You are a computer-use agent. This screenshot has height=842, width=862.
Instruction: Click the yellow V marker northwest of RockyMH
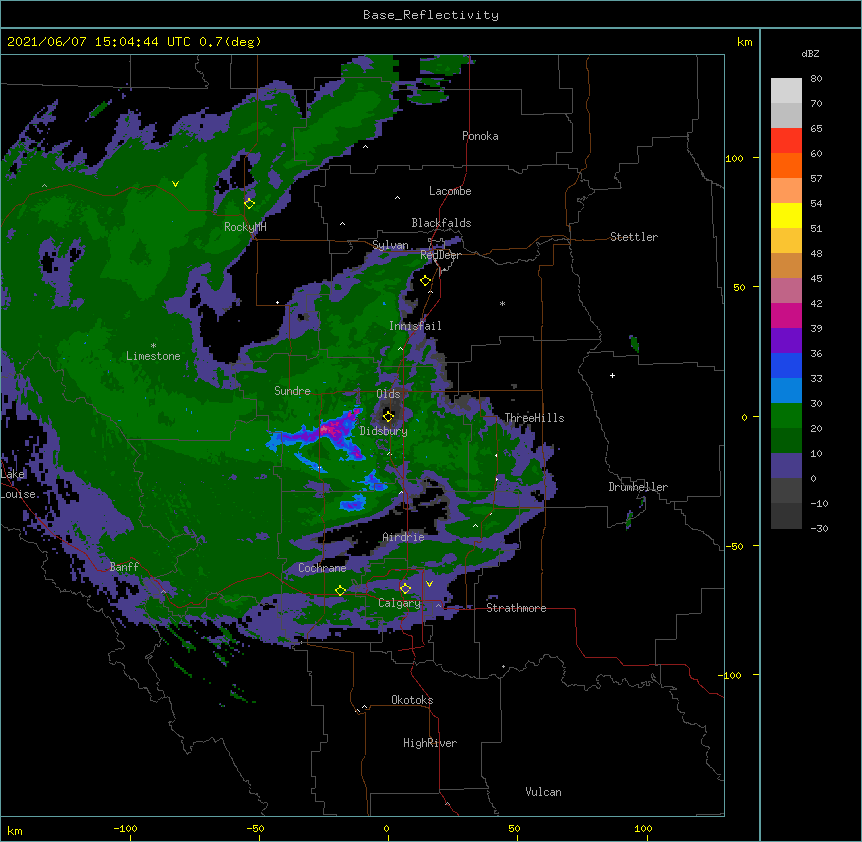pos(175,184)
